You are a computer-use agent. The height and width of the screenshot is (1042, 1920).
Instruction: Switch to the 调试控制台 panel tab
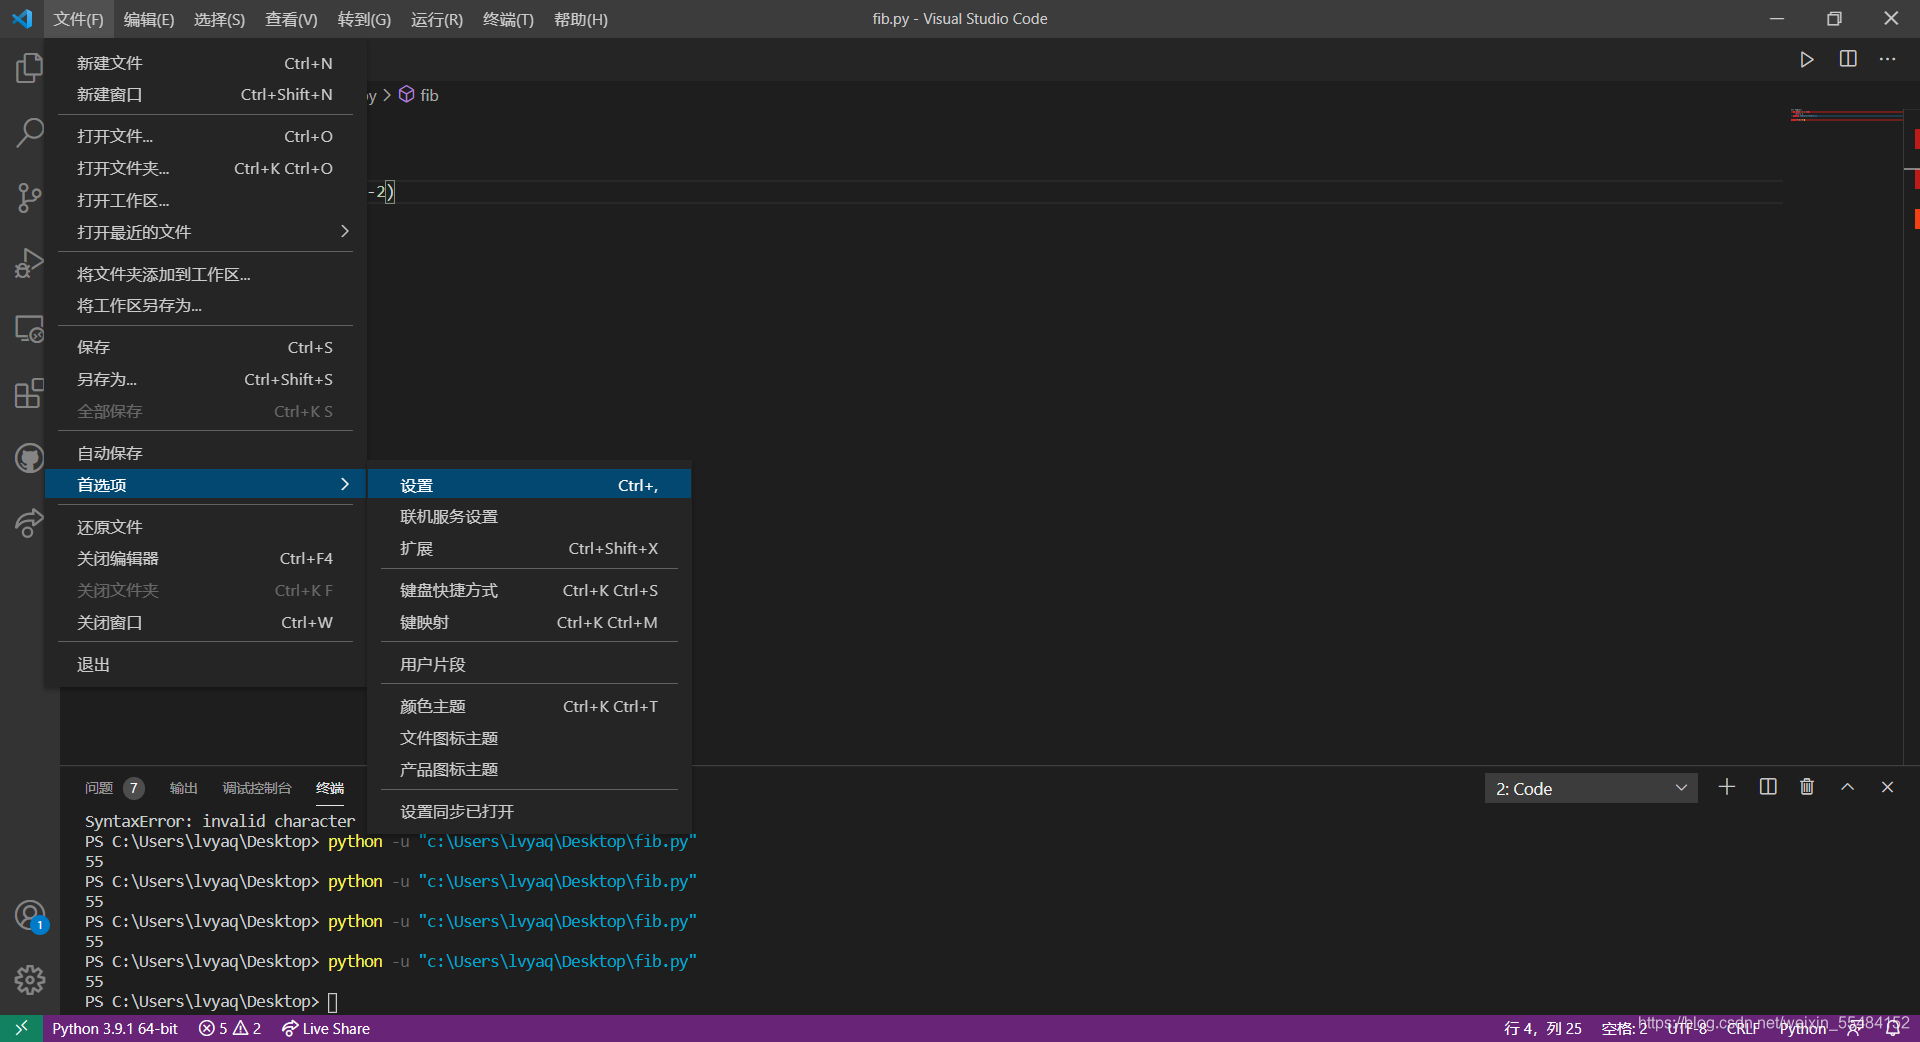click(x=257, y=788)
